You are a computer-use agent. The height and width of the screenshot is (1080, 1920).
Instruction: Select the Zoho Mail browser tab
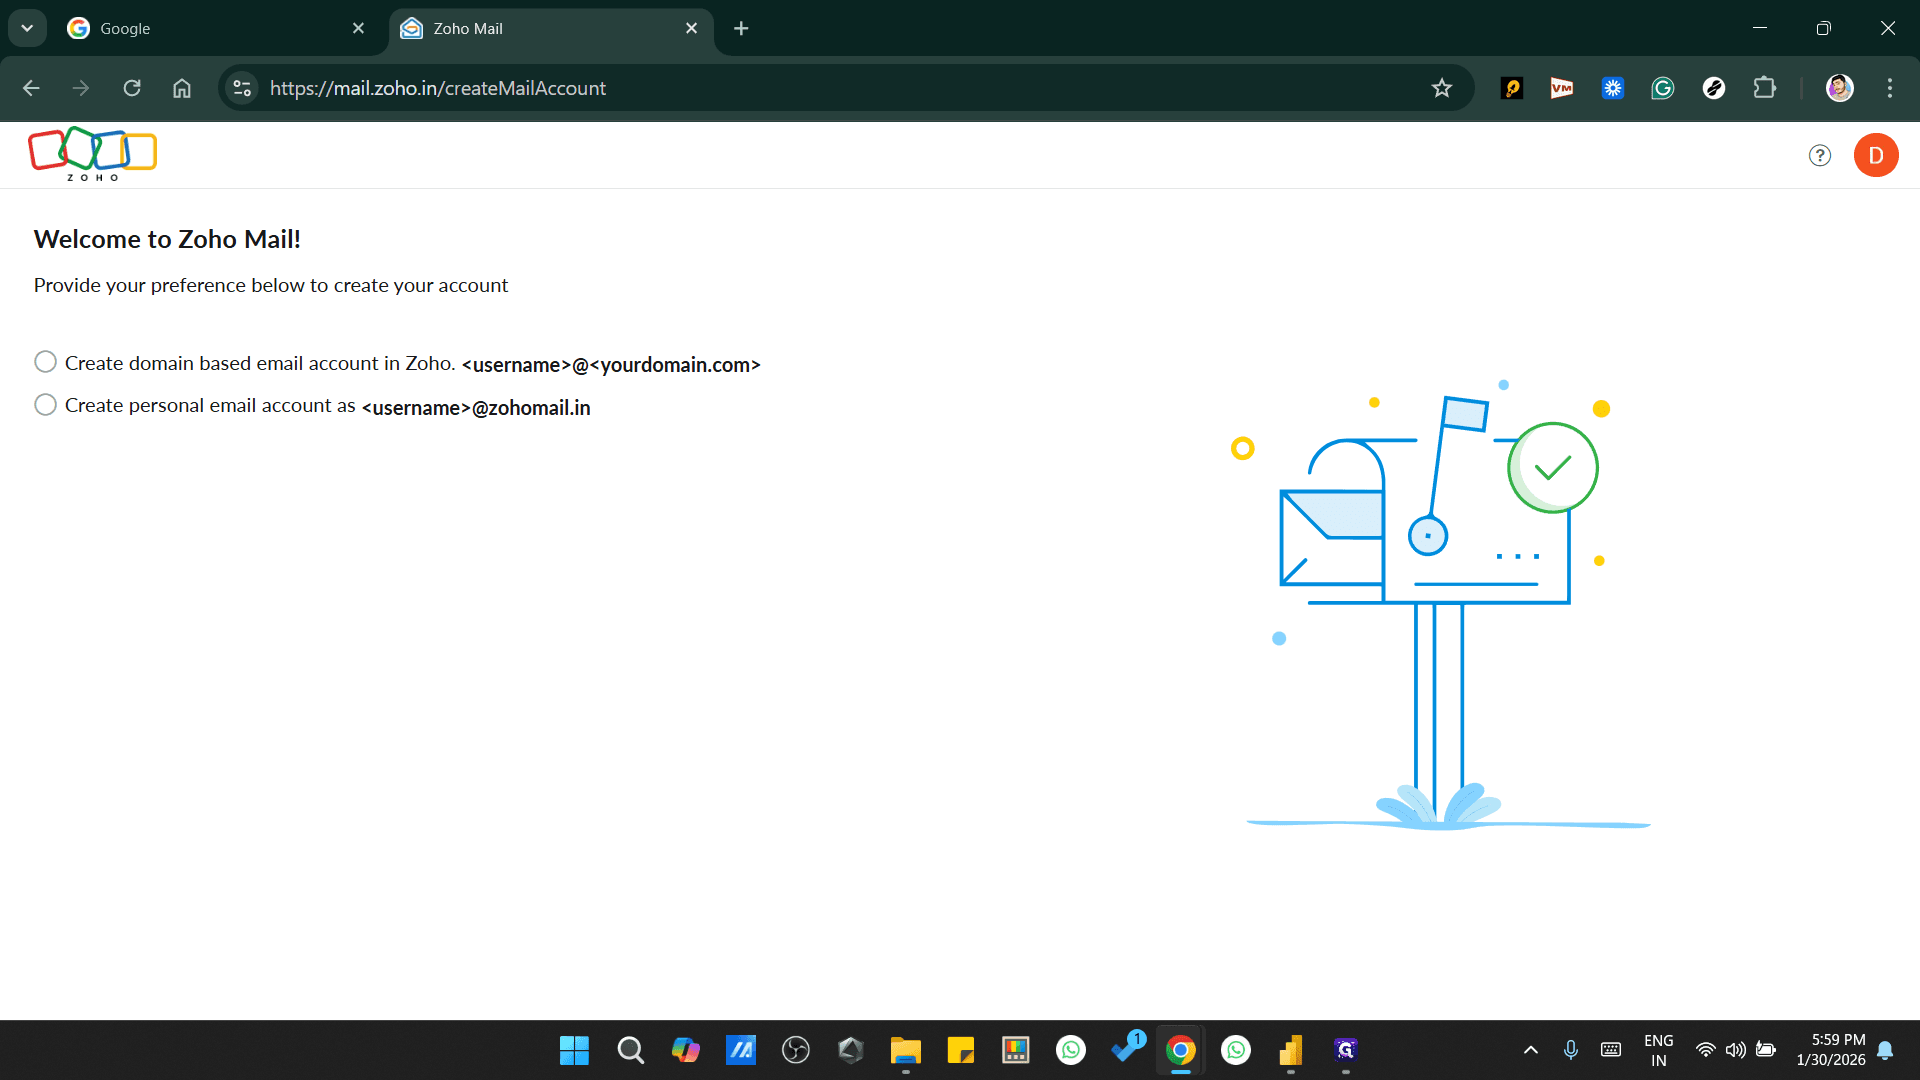(x=550, y=28)
